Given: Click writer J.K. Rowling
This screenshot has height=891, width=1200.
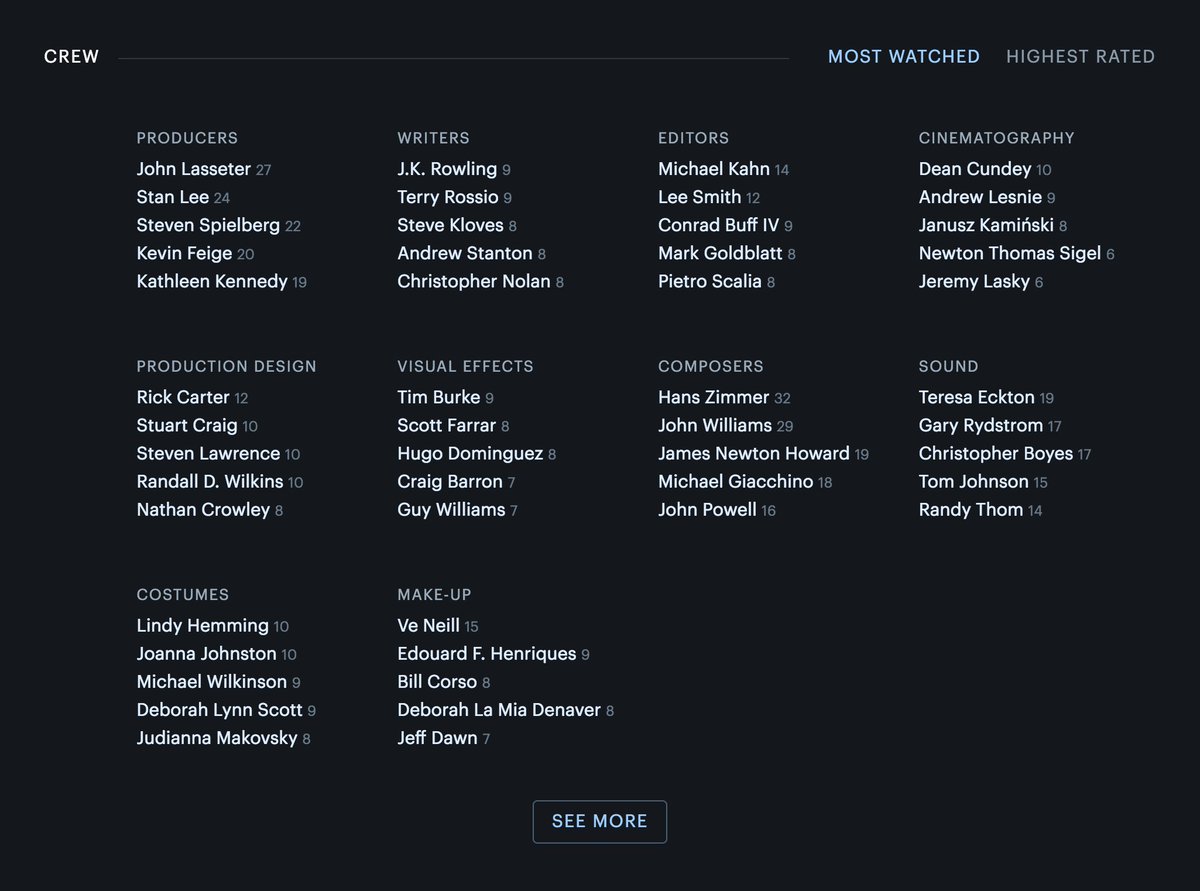Looking at the screenshot, I should pos(447,169).
